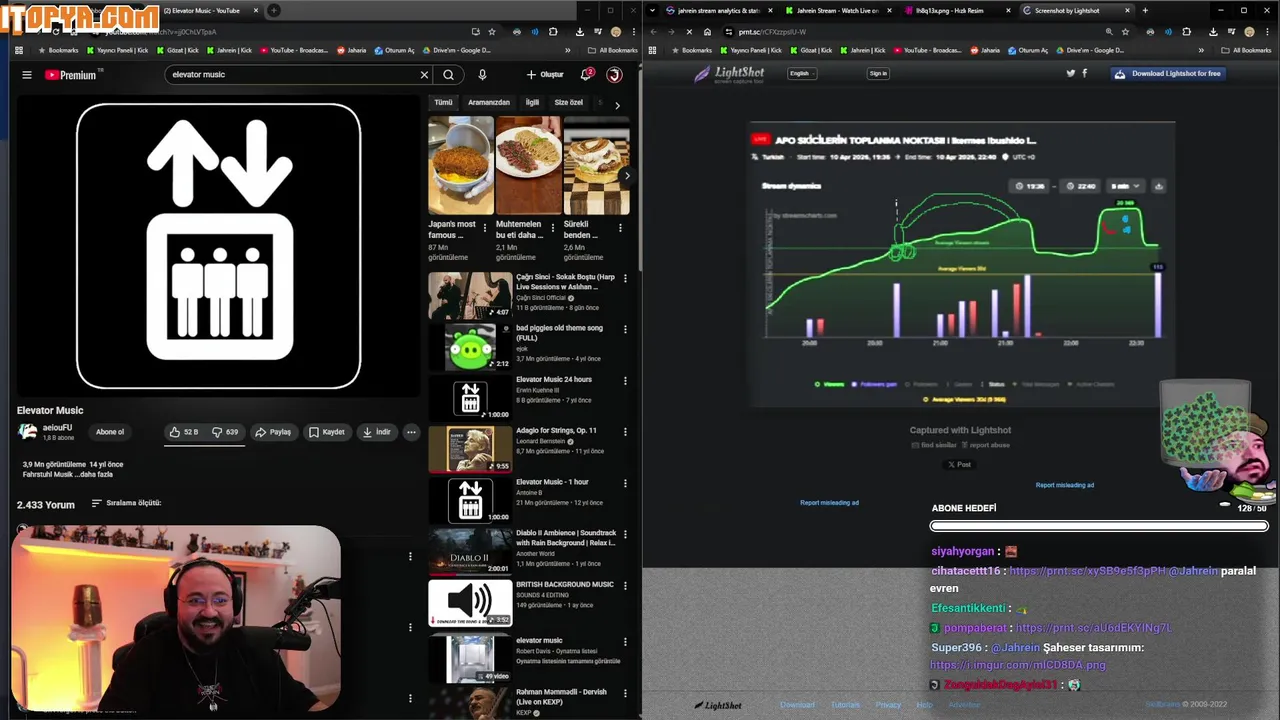Subscribe with the Abone ol button
Image resolution: width=1280 pixels, height=720 pixels.
[x=110, y=432]
